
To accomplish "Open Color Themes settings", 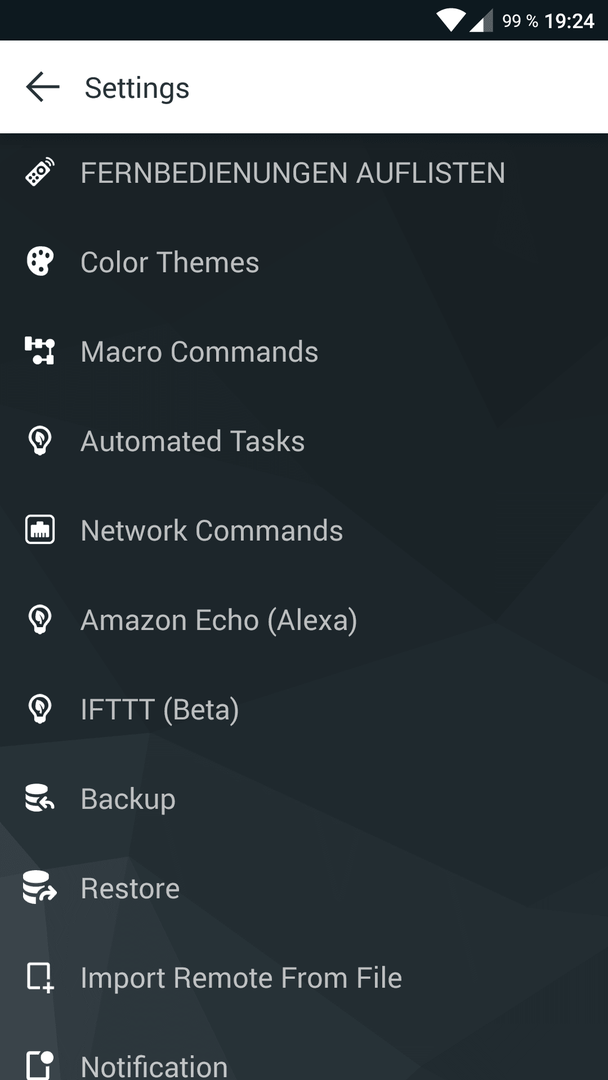I will pos(304,262).
